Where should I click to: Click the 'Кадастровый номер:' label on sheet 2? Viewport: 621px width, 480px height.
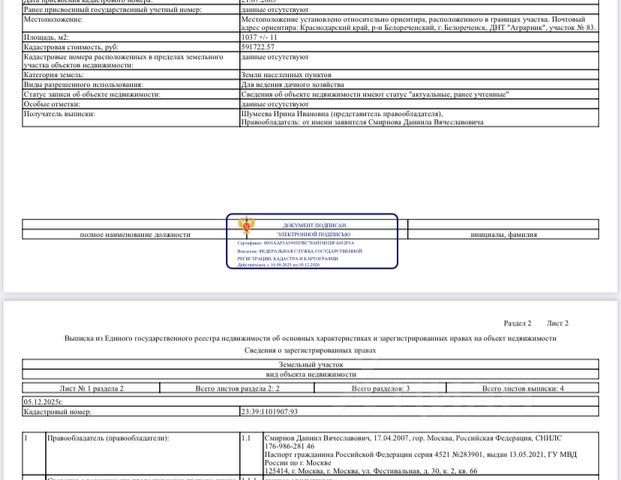point(57,412)
